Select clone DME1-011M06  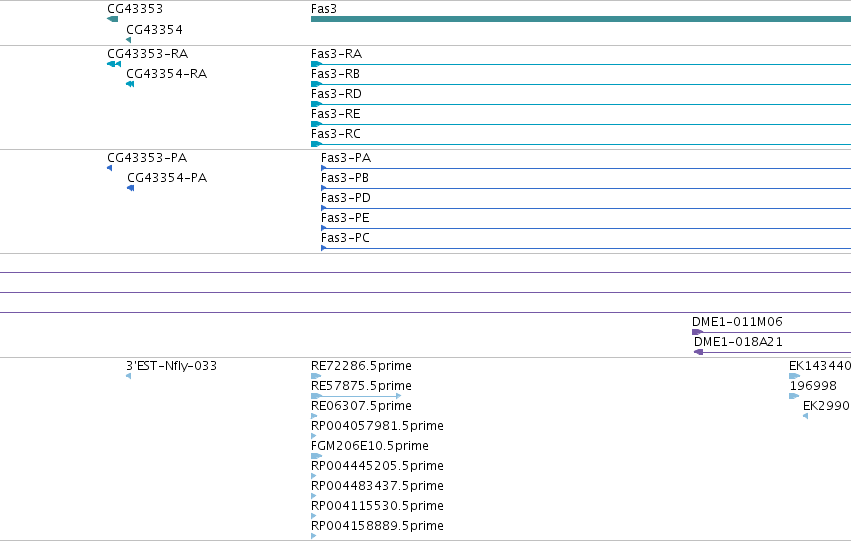[737, 322]
